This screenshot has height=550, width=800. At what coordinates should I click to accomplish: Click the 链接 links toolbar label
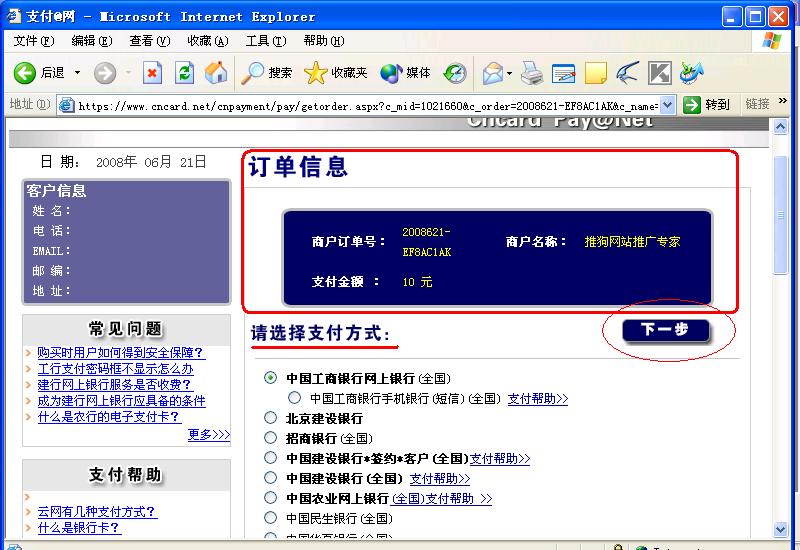coord(757,104)
